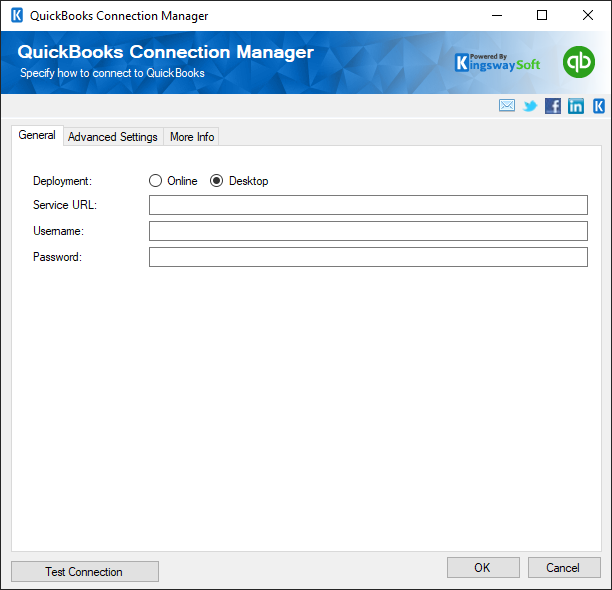The image size is (612, 590).
Task: Click the Username label text
Action: (x=59, y=231)
